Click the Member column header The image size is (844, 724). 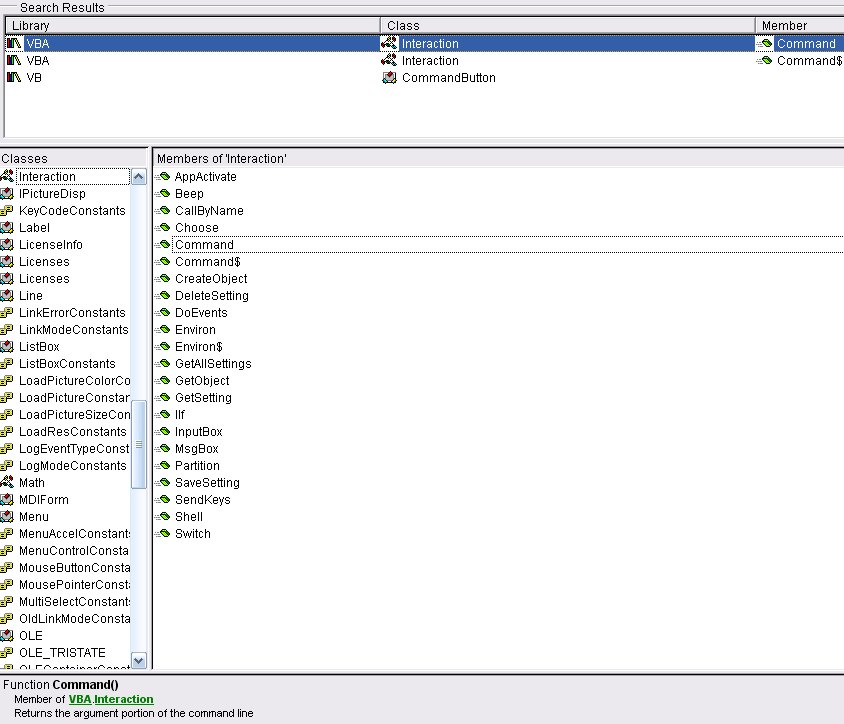798,25
